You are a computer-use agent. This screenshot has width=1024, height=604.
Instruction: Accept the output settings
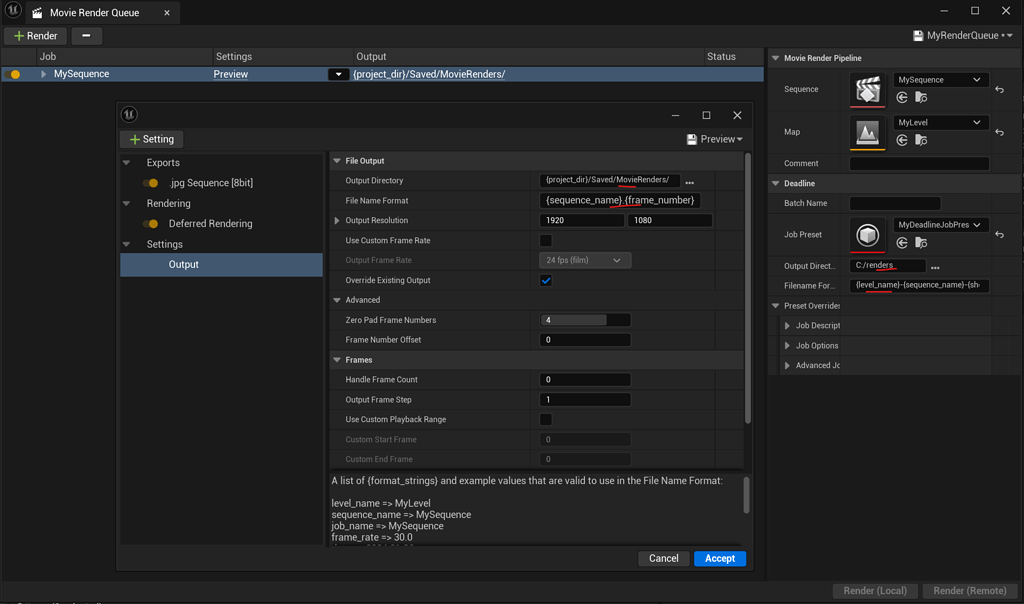tap(719, 558)
